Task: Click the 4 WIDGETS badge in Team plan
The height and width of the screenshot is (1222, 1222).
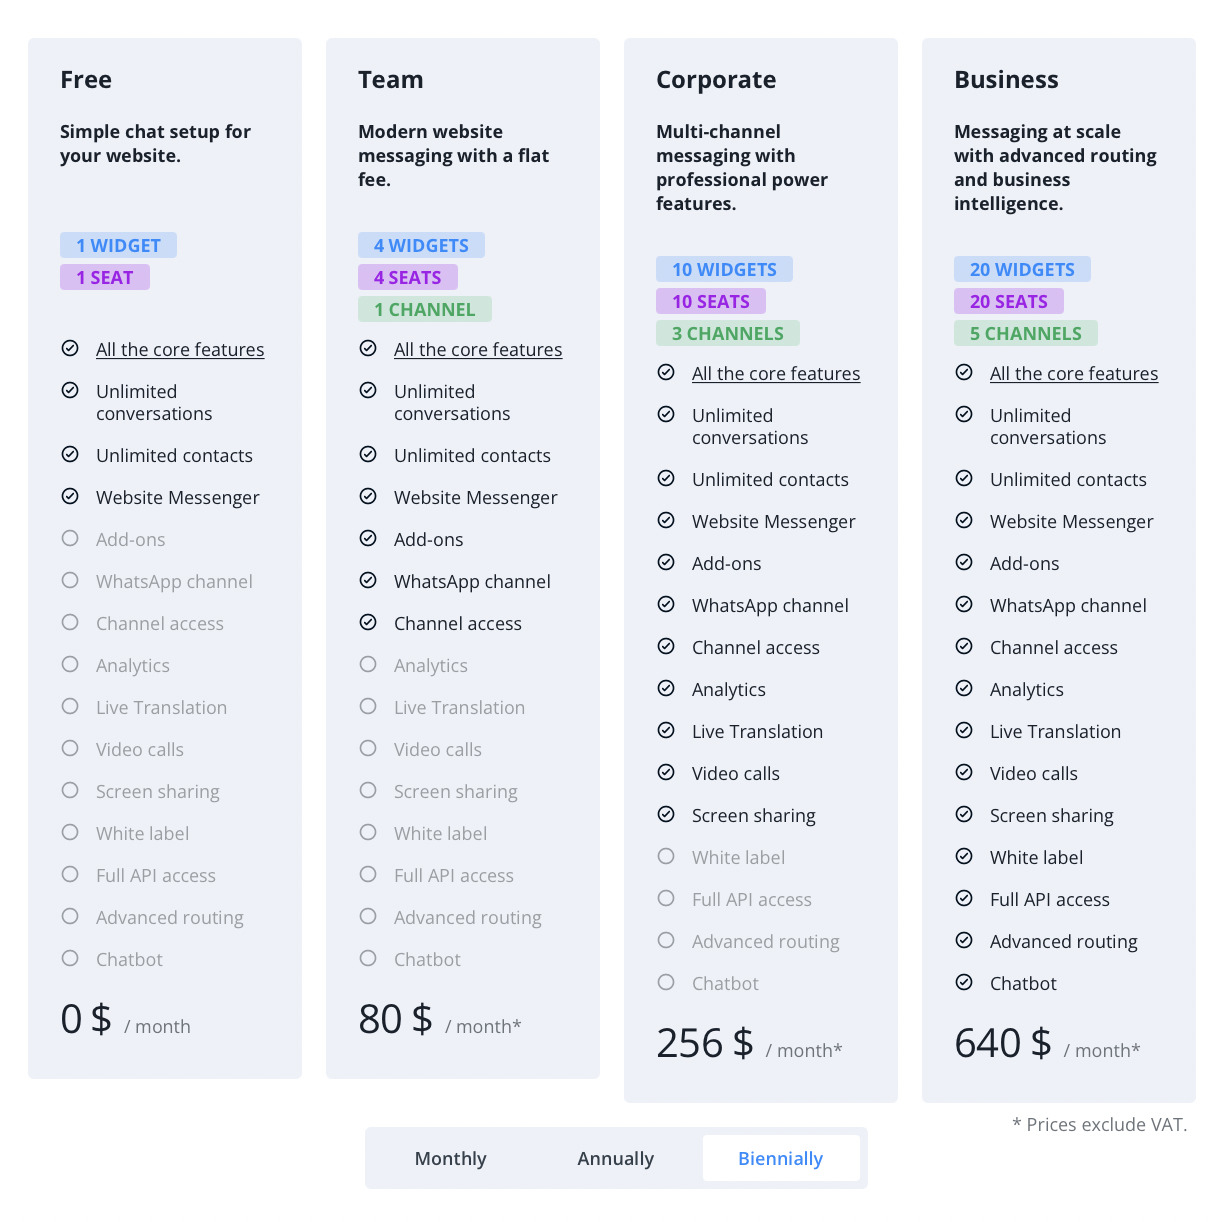Action: click(x=421, y=245)
